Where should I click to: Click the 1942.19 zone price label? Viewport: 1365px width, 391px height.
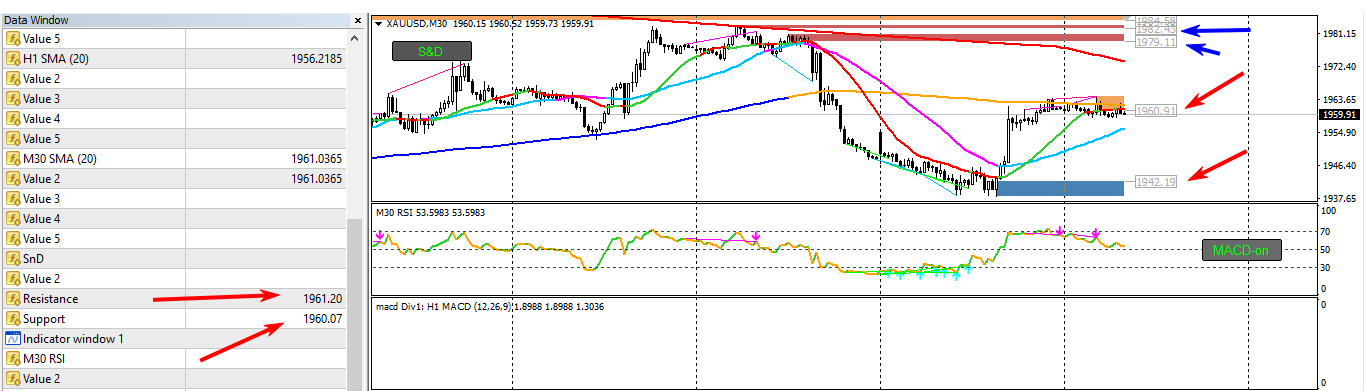click(x=1155, y=181)
